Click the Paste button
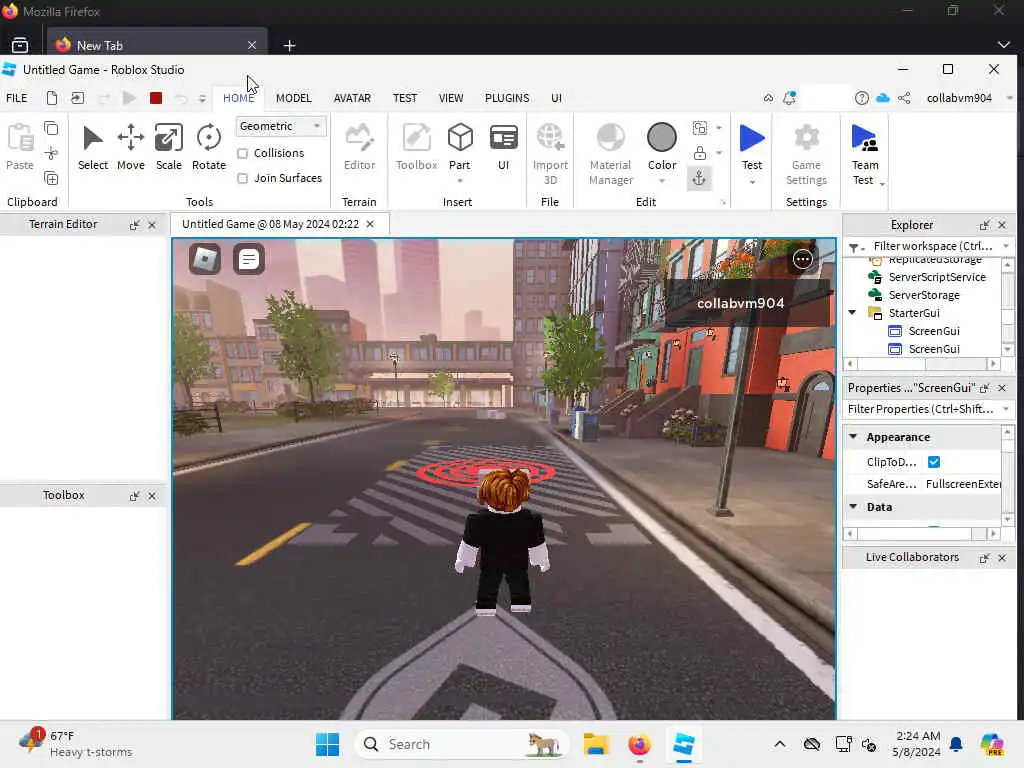This screenshot has width=1024, height=768. tap(20, 148)
